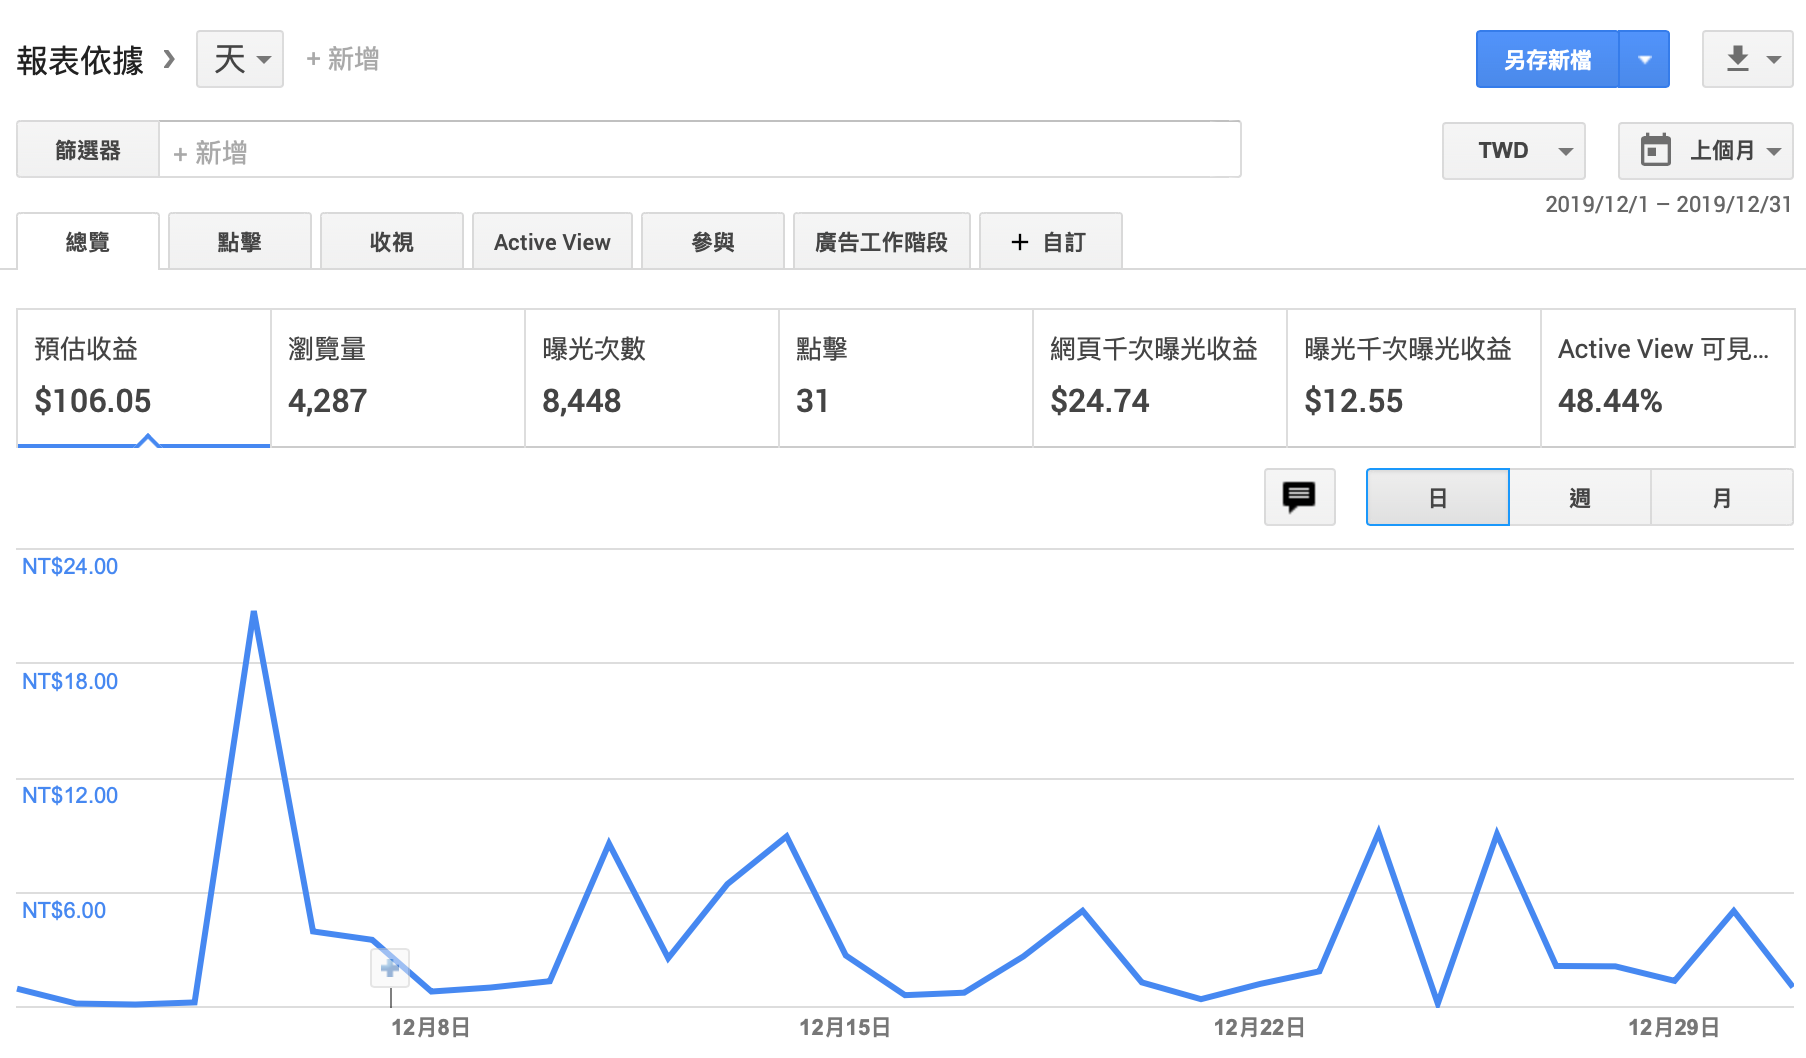Click the filter input field
1806x1058 pixels.
point(700,151)
